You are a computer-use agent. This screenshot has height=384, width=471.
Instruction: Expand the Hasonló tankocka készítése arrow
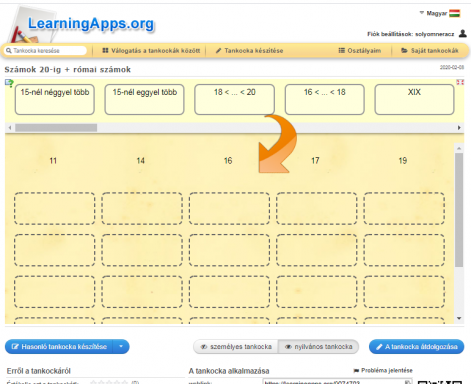pyautogui.click(x=121, y=347)
